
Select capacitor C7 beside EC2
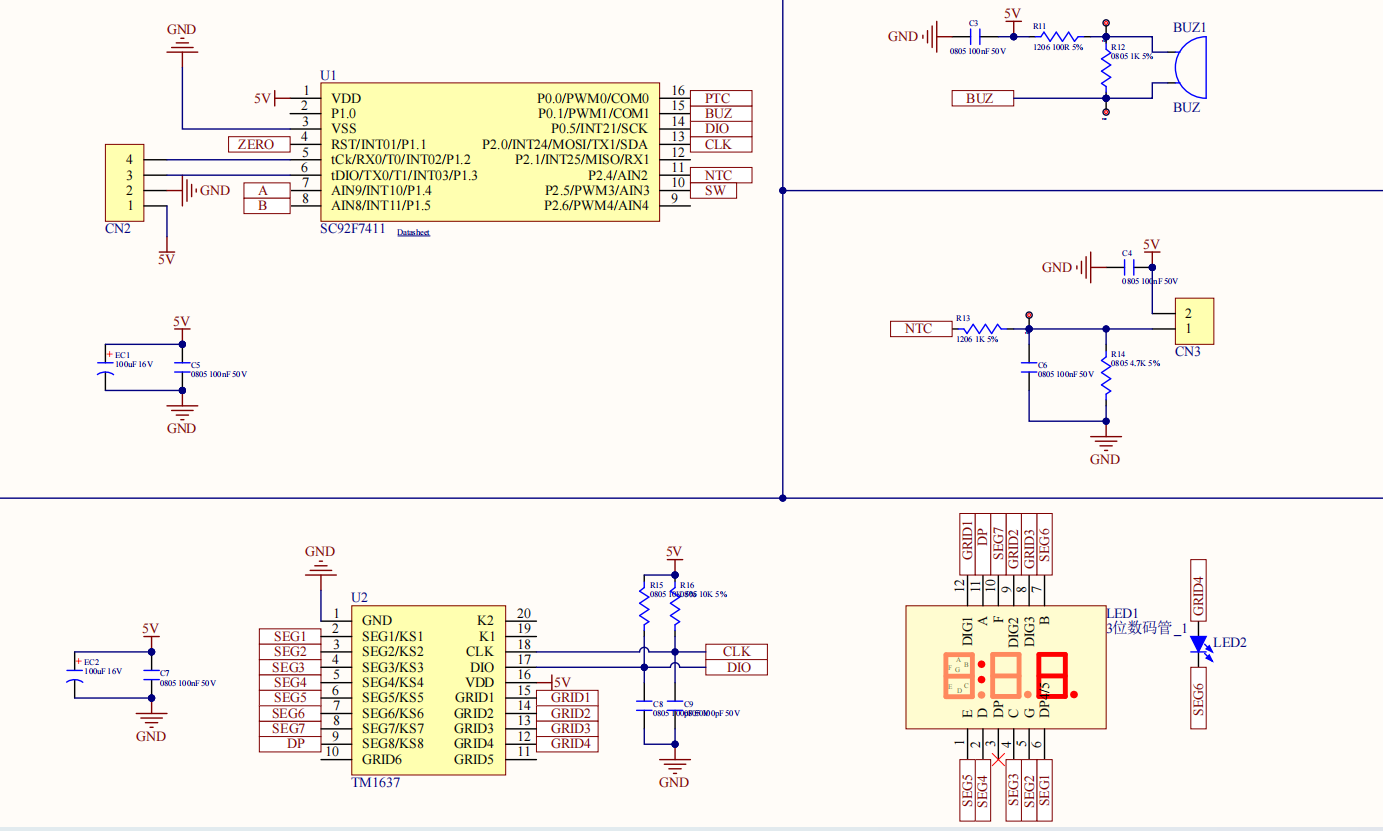(151, 676)
